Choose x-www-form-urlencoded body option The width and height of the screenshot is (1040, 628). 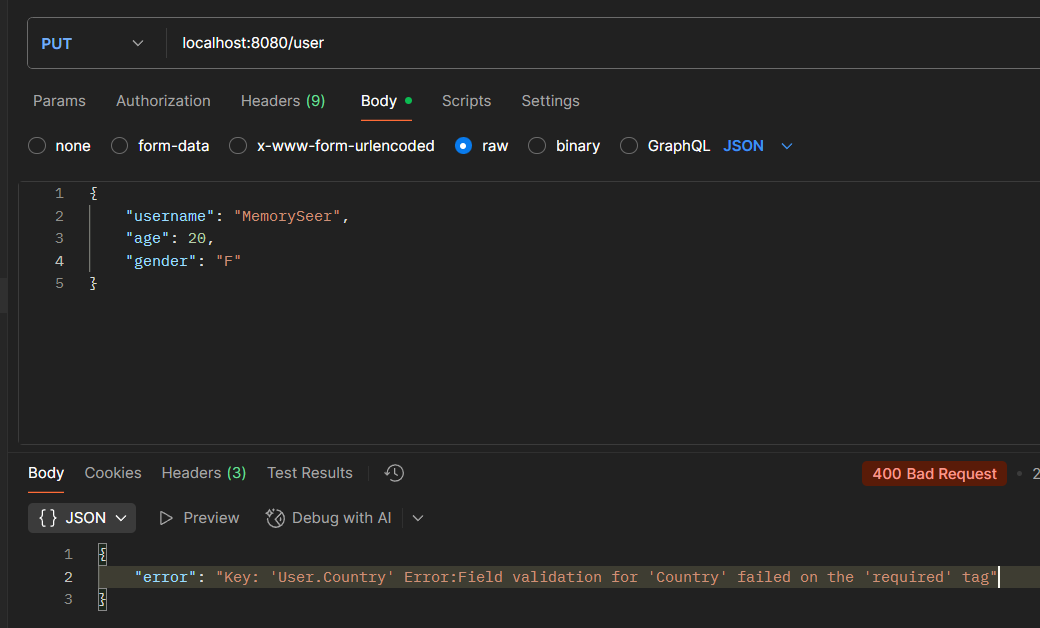coord(238,146)
